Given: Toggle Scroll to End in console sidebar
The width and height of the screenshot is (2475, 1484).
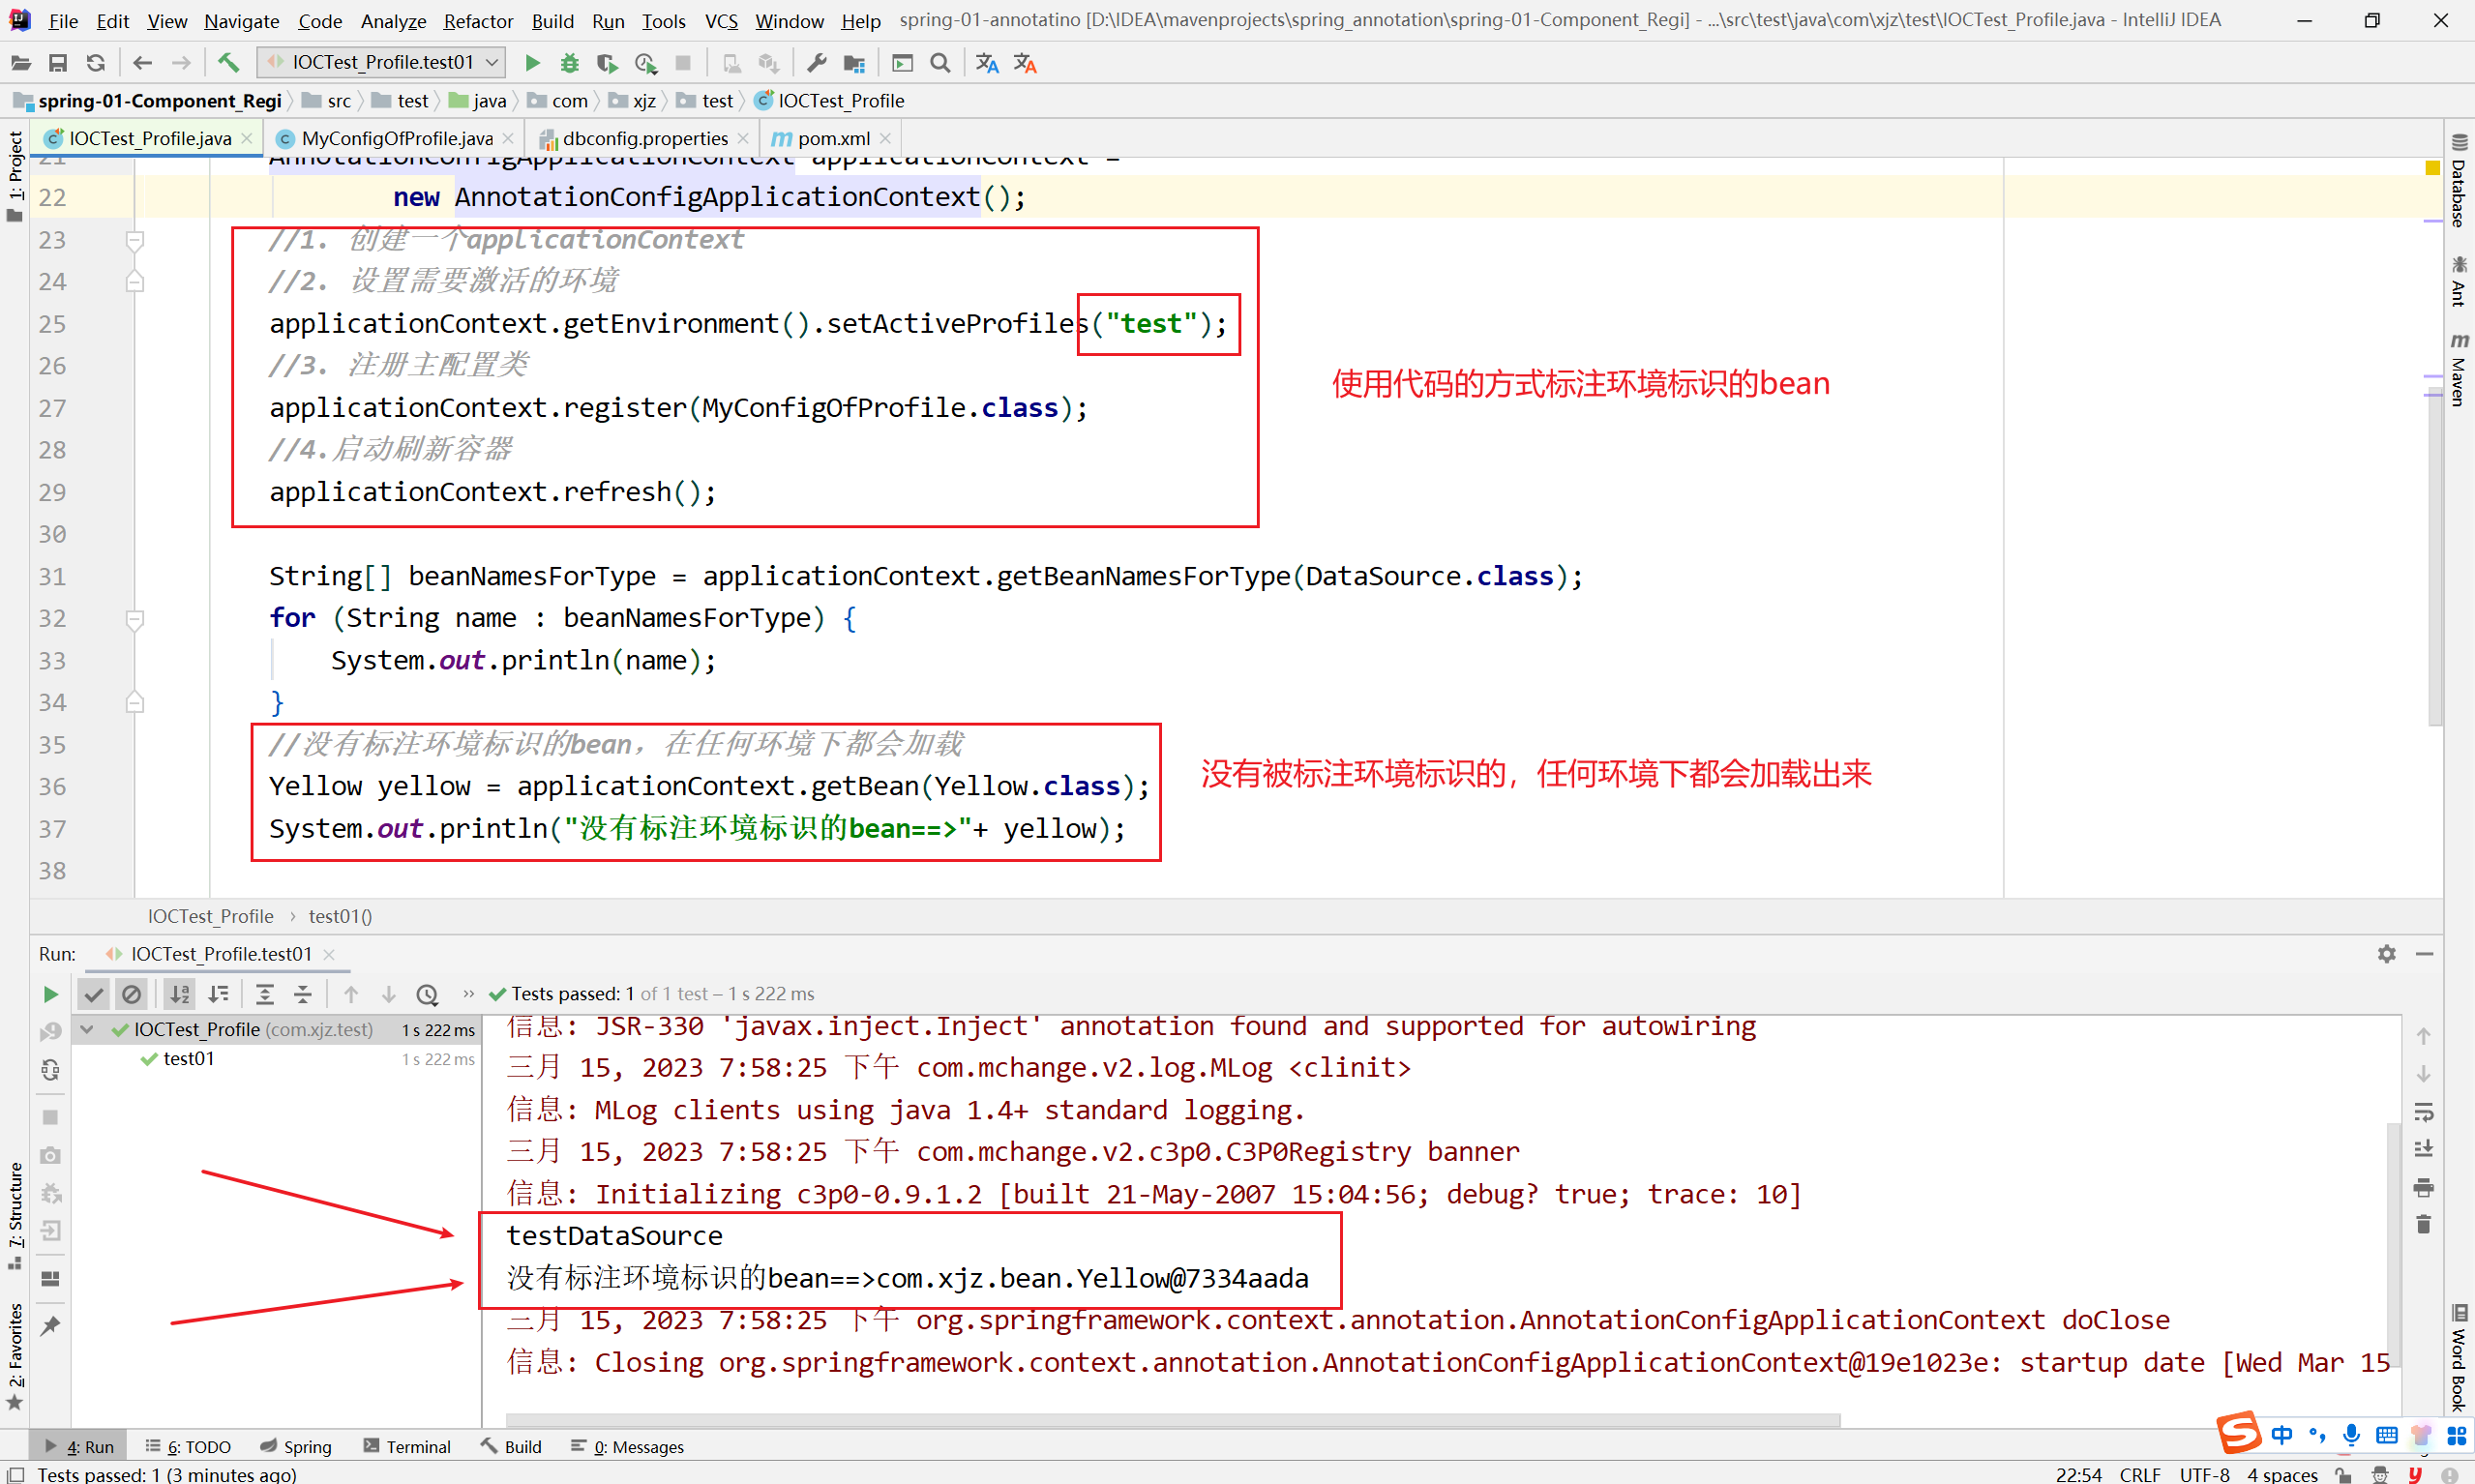Looking at the screenshot, I should click(x=2423, y=1150).
